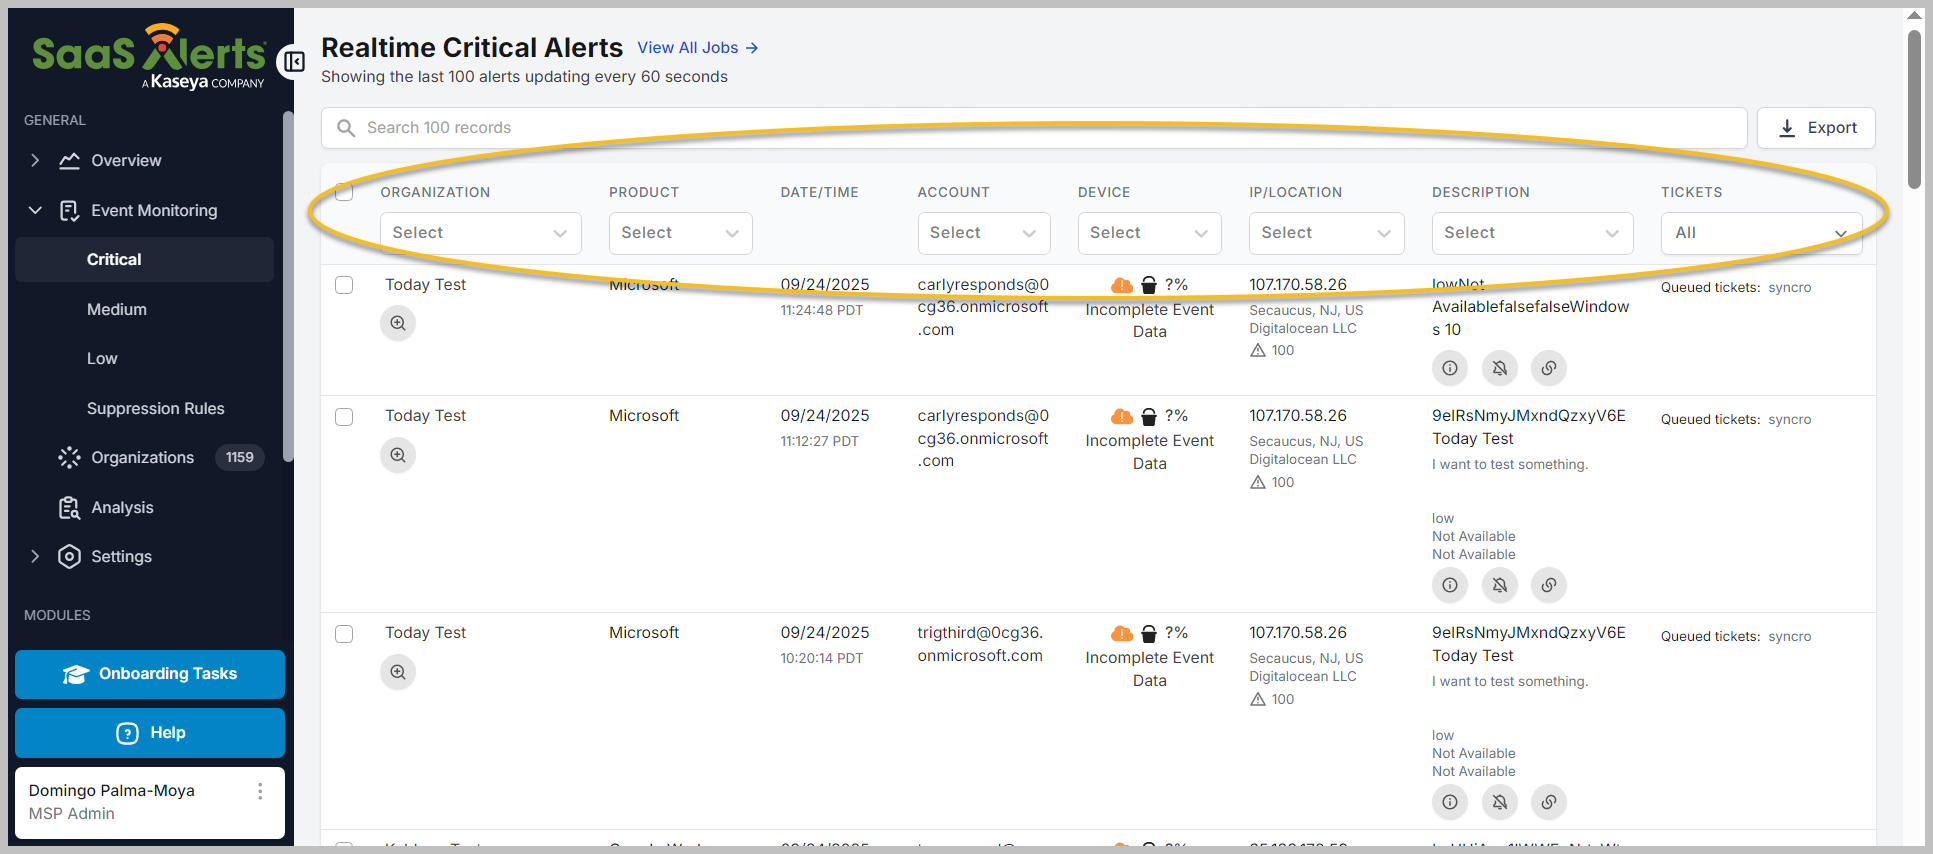The width and height of the screenshot is (1933, 854).
Task: Follow the View All Jobs link
Action: point(697,48)
